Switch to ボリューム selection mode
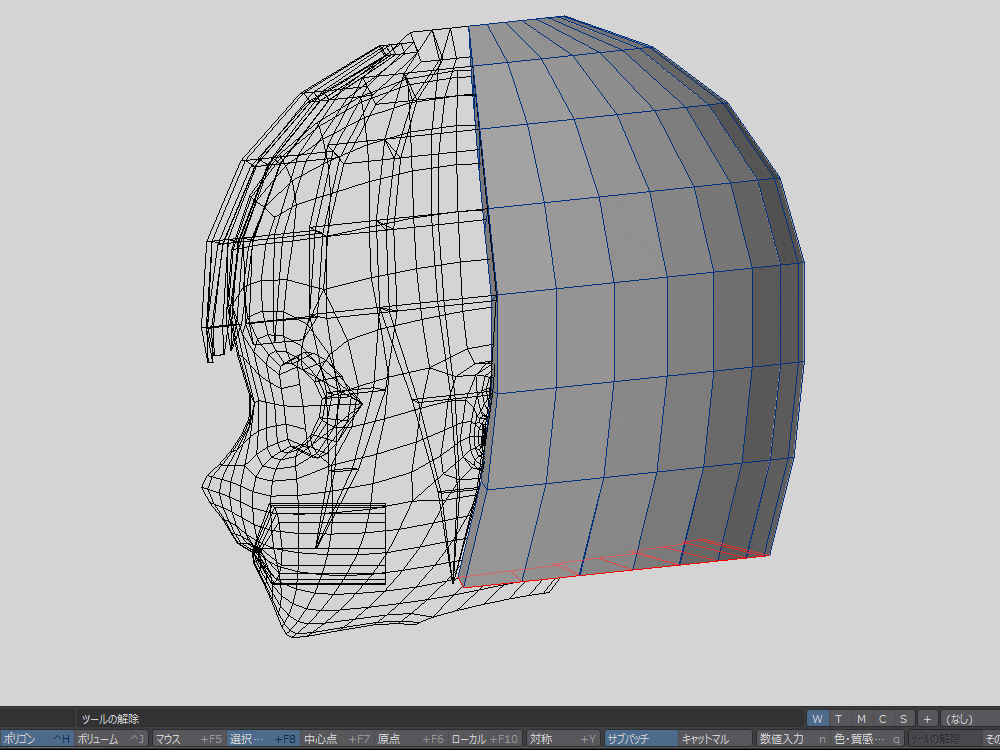 (111, 739)
